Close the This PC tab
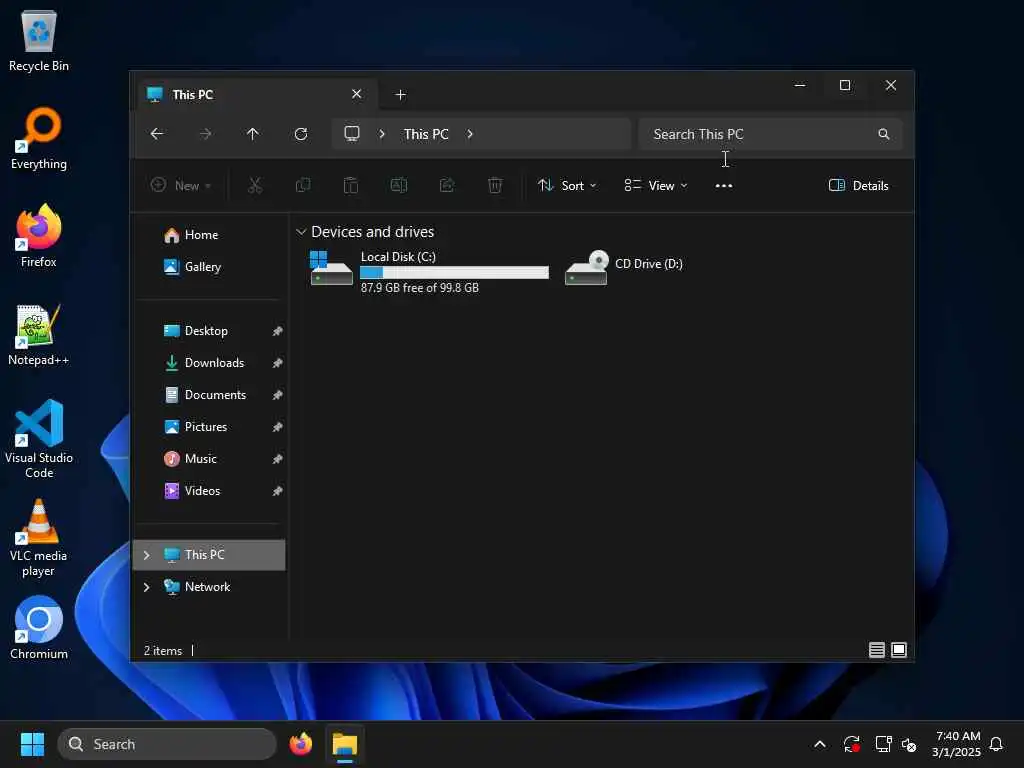 [x=357, y=94]
